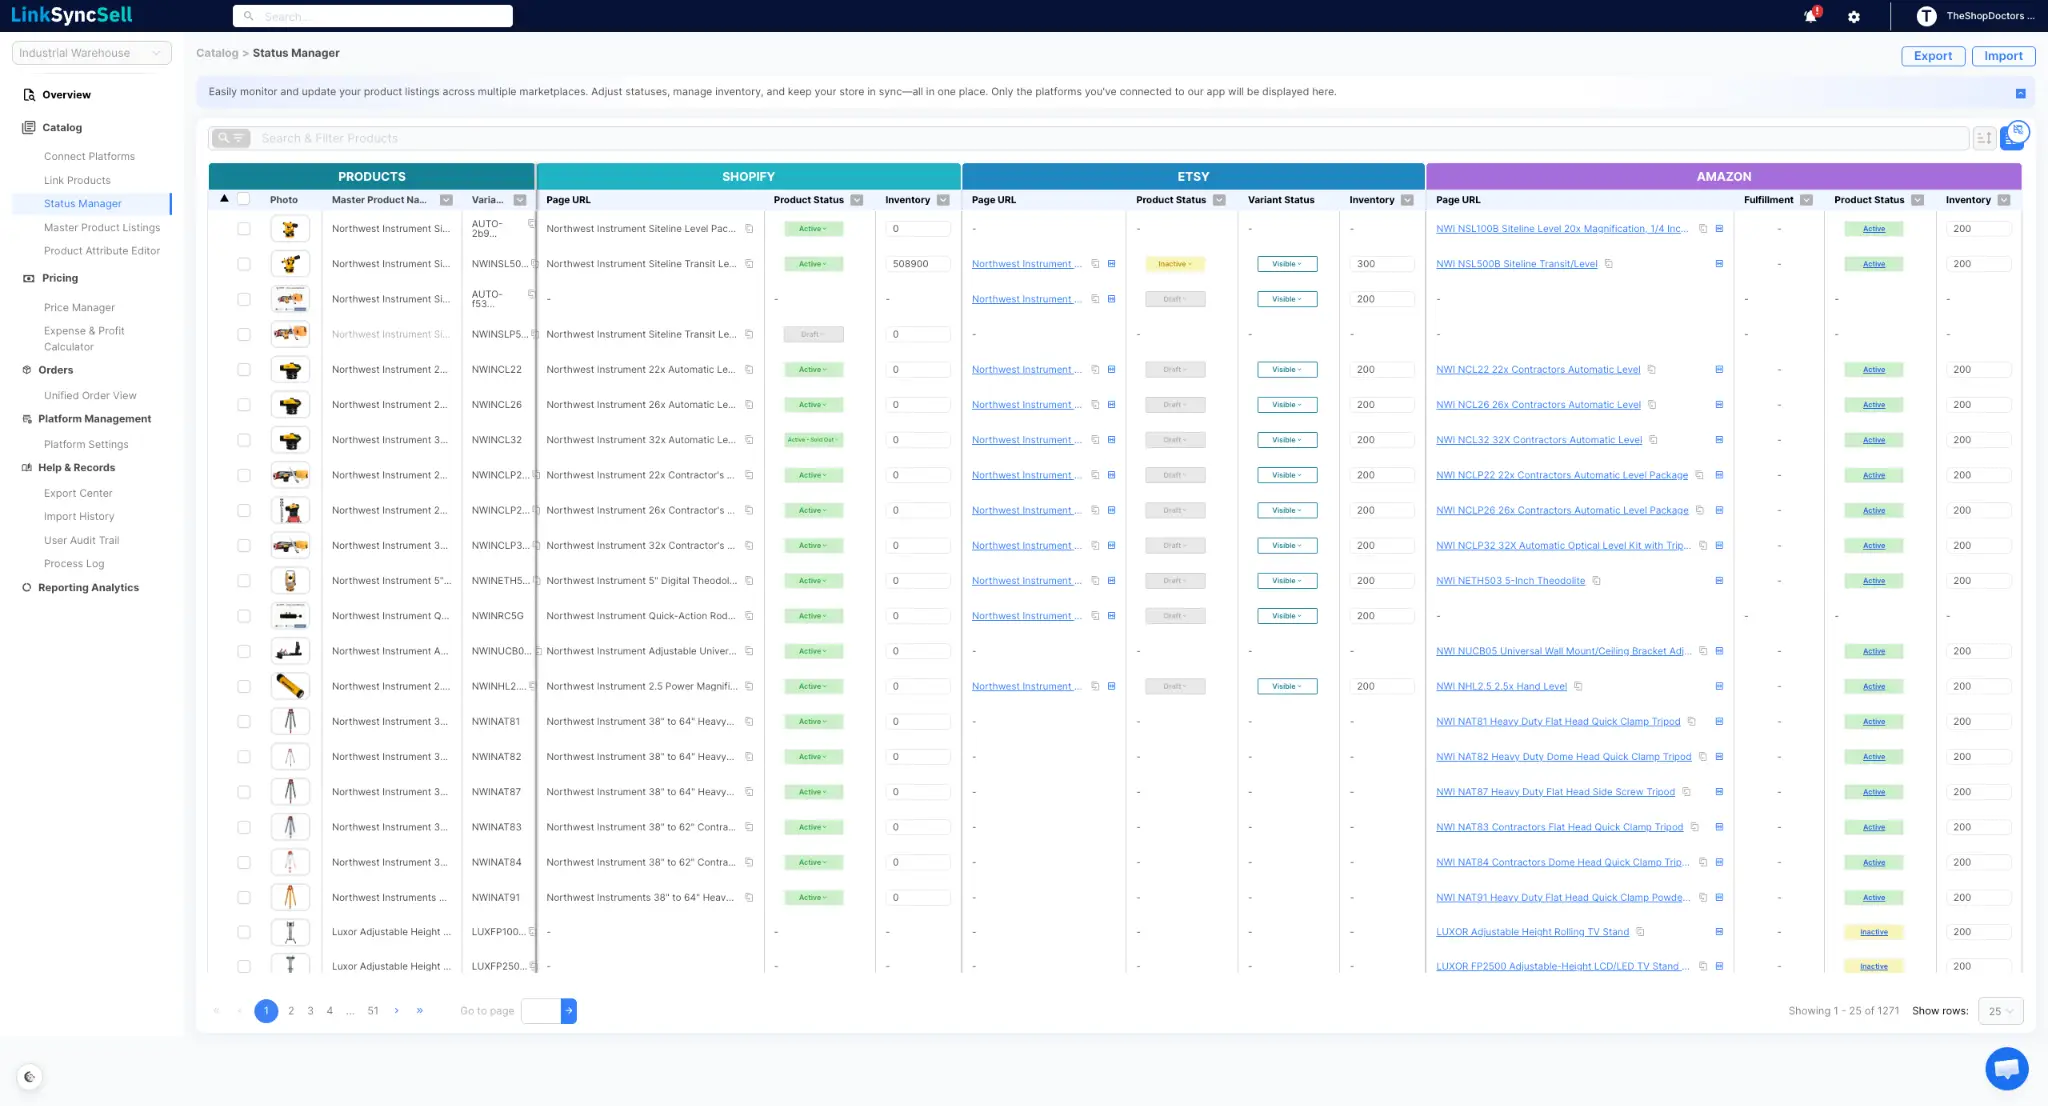Jump to last page double arrow
The width and height of the screenshot is (2048, 1106).
click(x=419, y=1011)
